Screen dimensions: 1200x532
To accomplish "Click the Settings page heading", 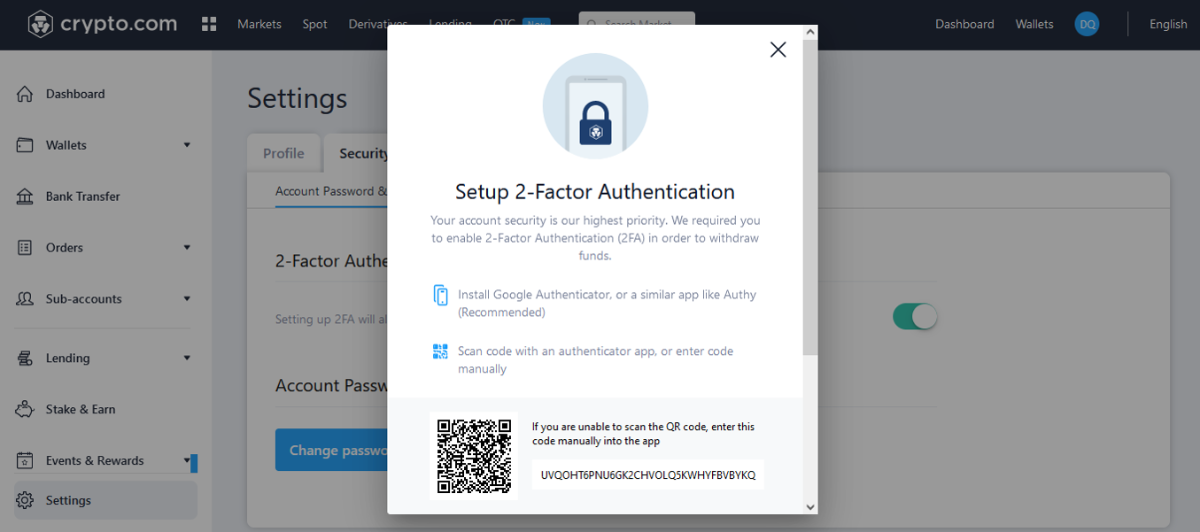I will click(297, 99).
